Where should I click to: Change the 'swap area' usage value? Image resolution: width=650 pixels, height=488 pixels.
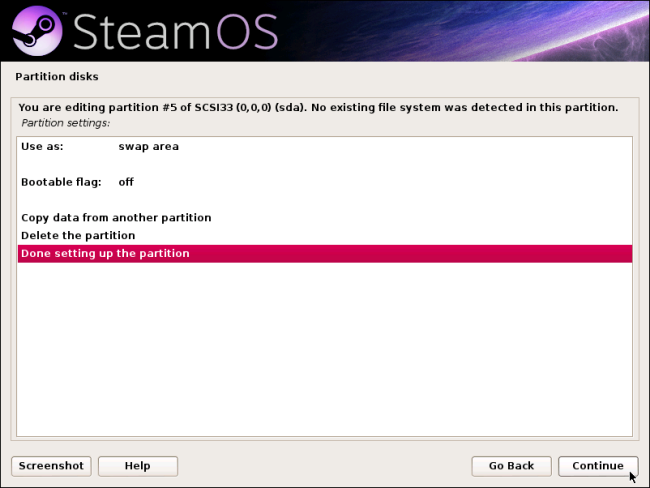click(x=148, y=146)
